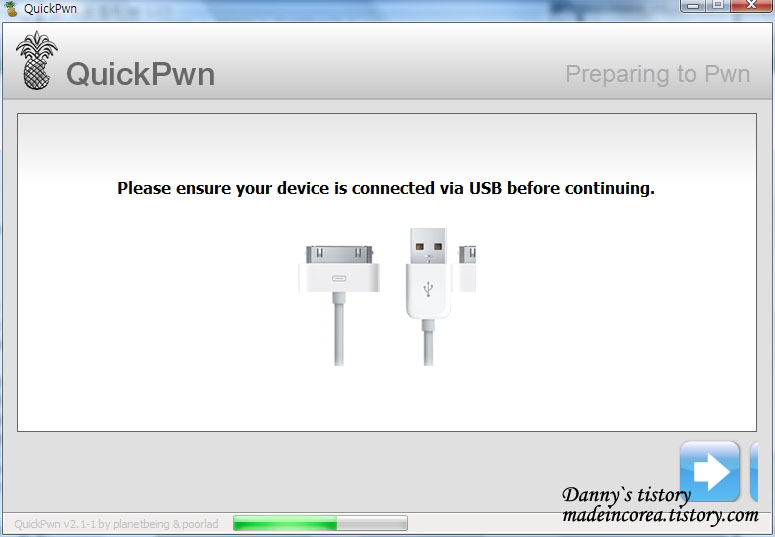
Task: Click the small pineapple icon in title bar
Action: [x=11, y=8]
